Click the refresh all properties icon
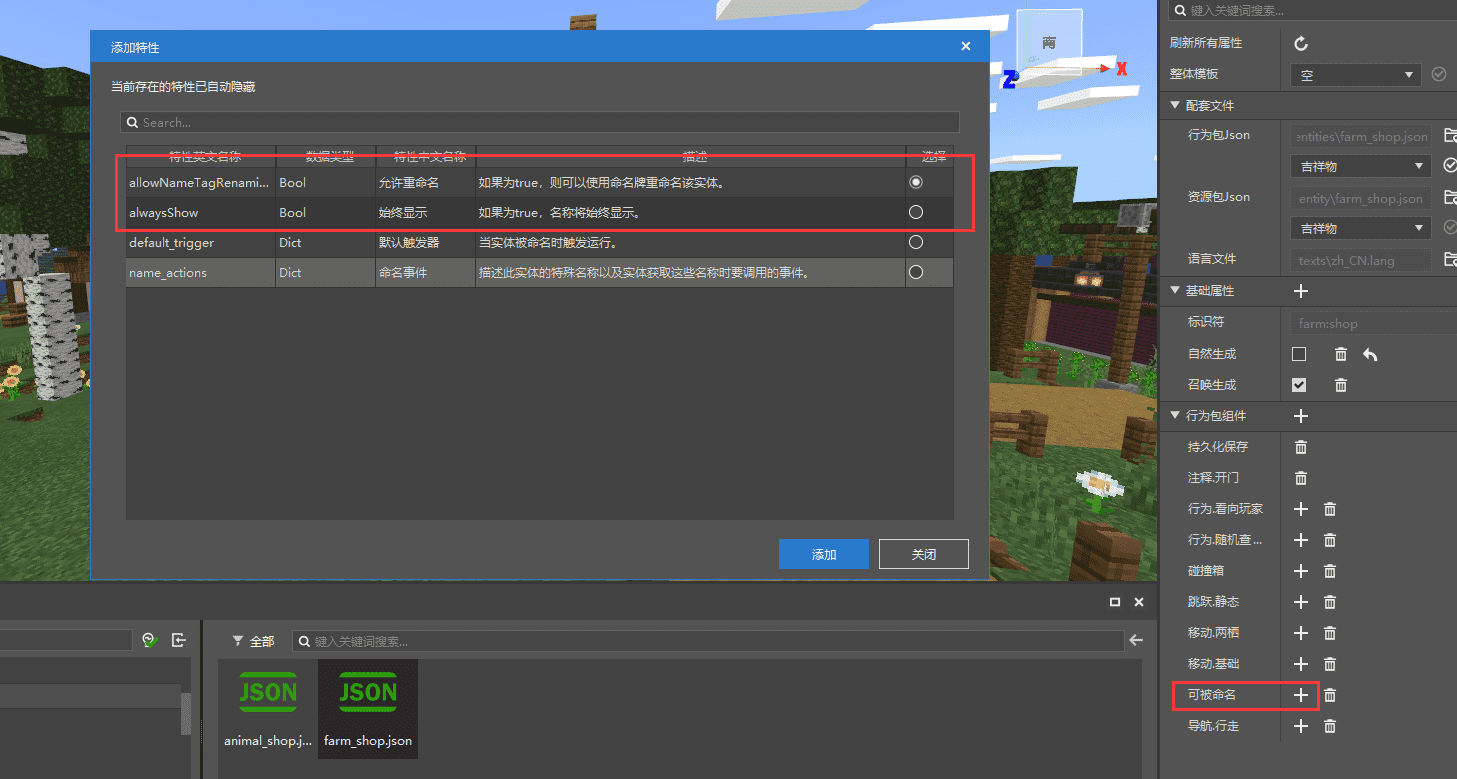The image size is (1457, 779). click(x=1301, y=43)
